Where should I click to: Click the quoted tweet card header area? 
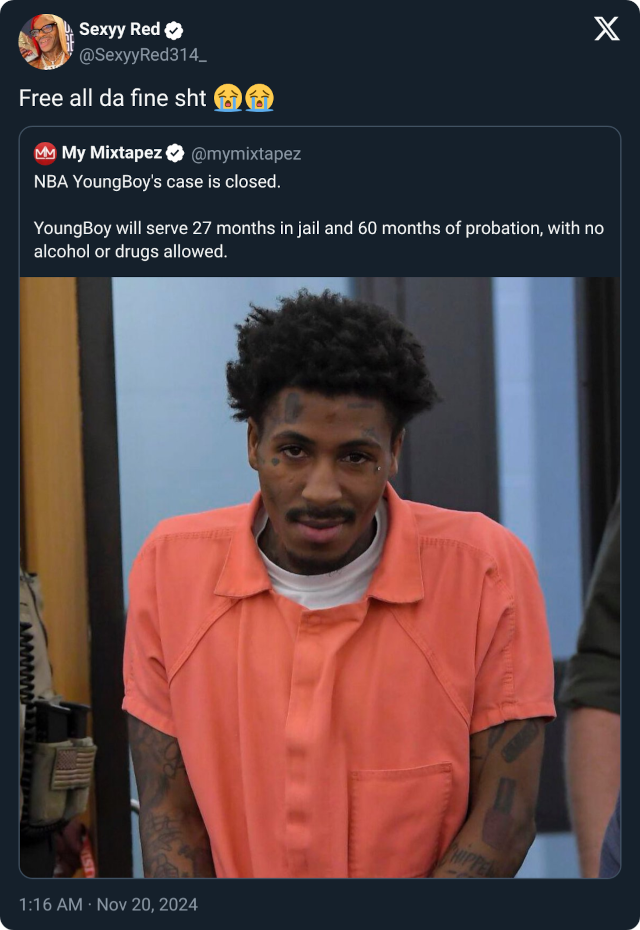[x=320, y=154]
